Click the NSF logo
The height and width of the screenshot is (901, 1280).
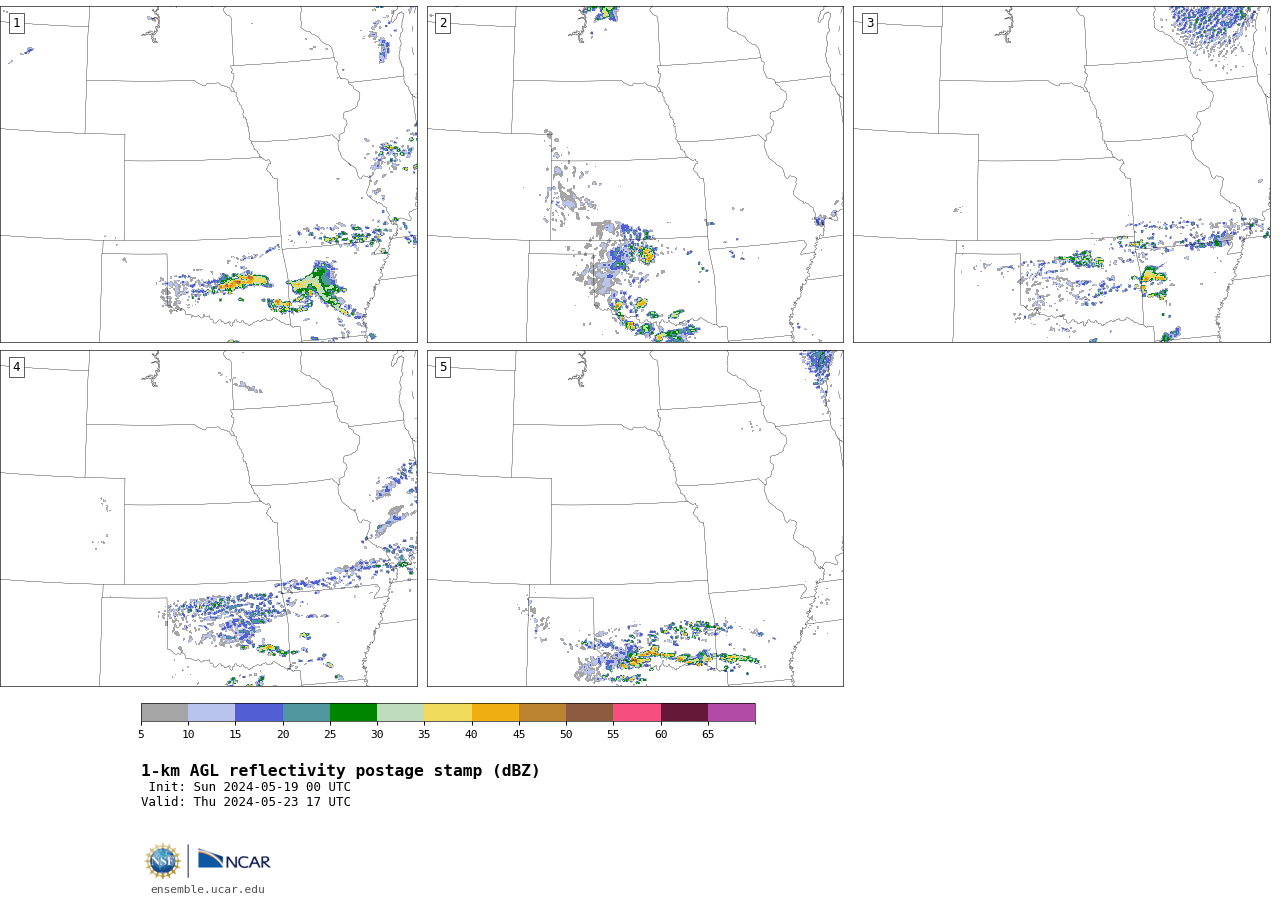click(163, 861)
